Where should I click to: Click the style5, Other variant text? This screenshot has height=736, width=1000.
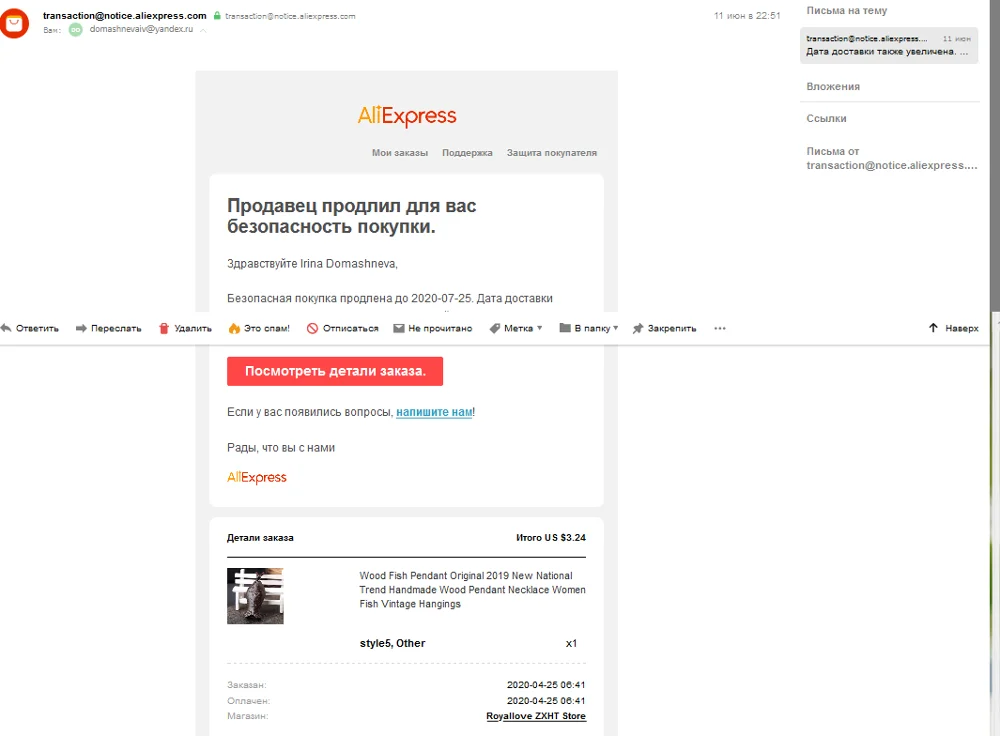(x=392, y=643)
